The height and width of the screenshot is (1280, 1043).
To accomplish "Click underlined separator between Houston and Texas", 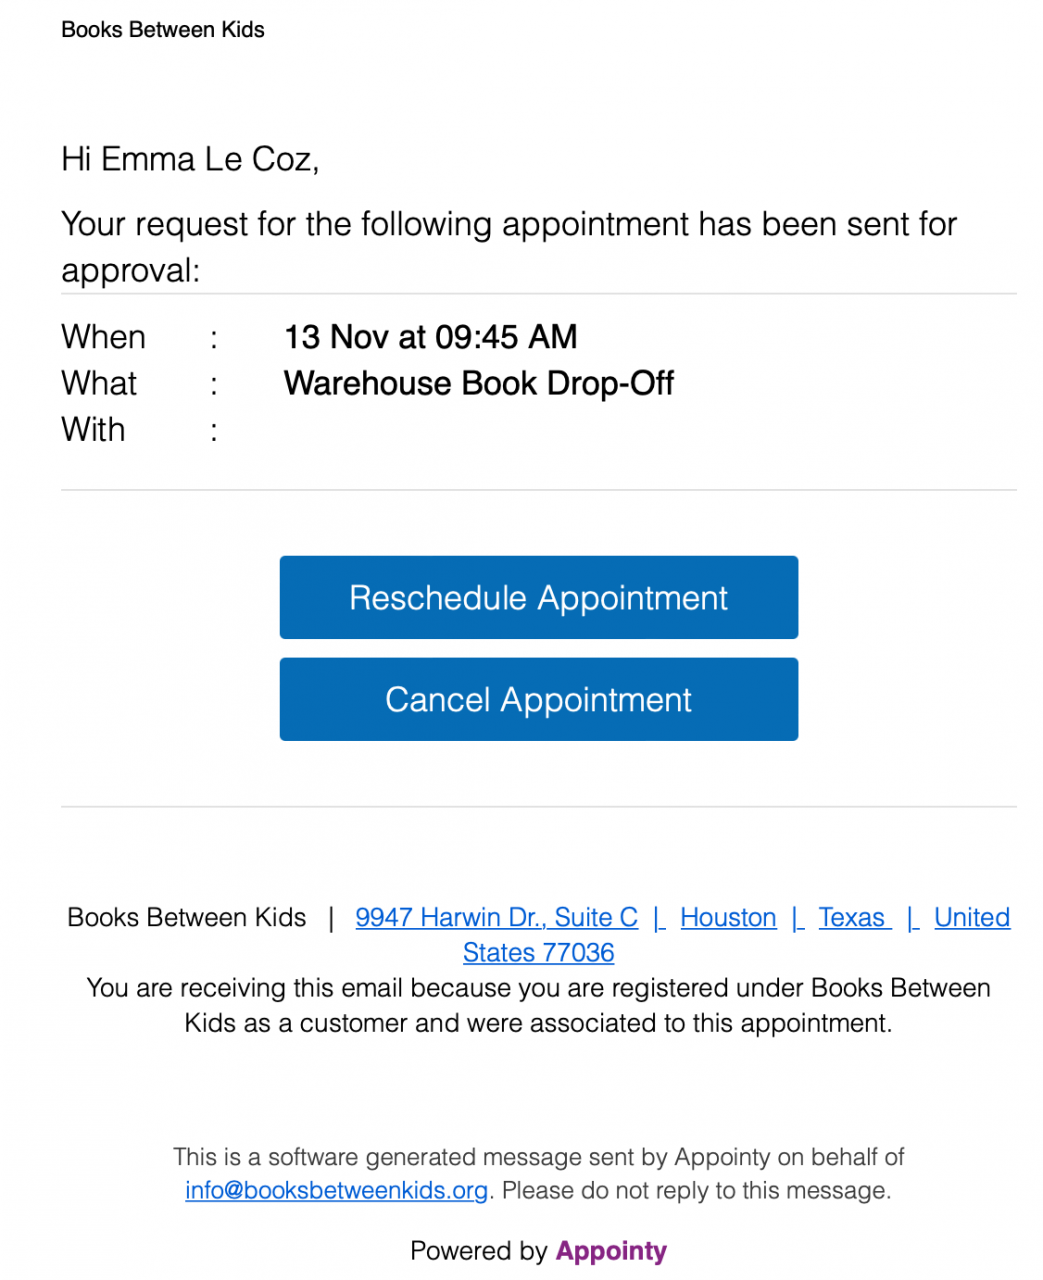I will coord(797,917).
